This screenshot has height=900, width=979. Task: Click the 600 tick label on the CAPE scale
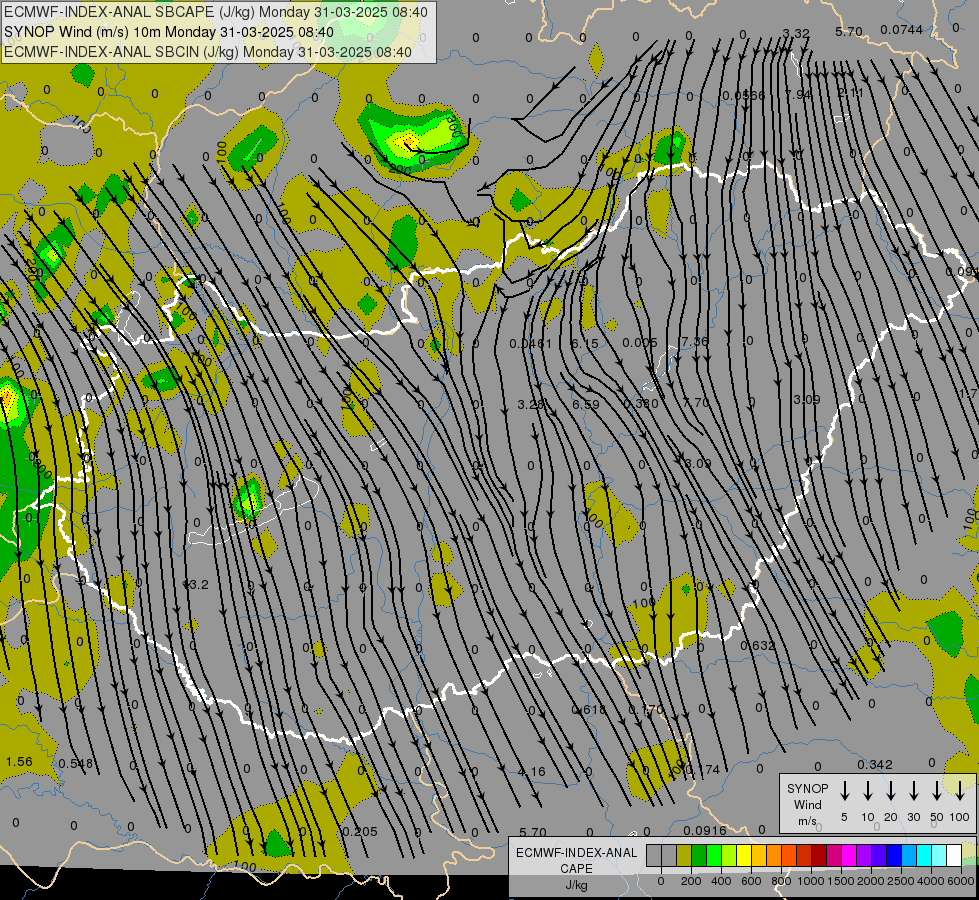pyautogui.click(x=751, y=881)
